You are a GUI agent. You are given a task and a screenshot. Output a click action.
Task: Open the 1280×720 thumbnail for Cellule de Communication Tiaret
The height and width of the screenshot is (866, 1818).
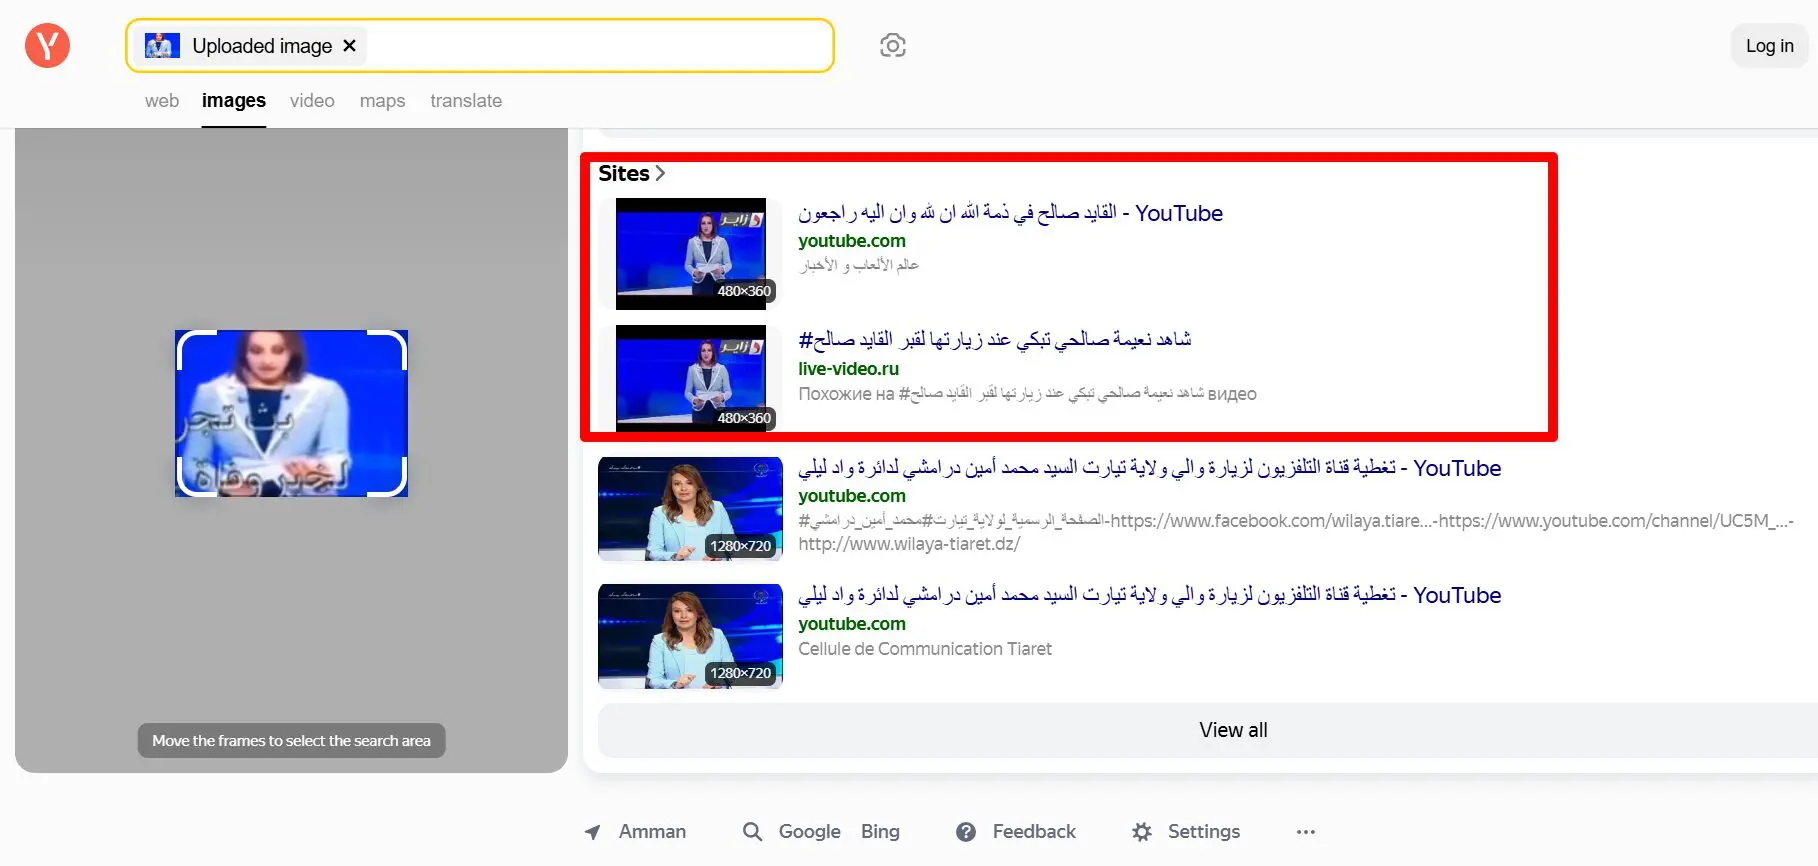point(691,637)
